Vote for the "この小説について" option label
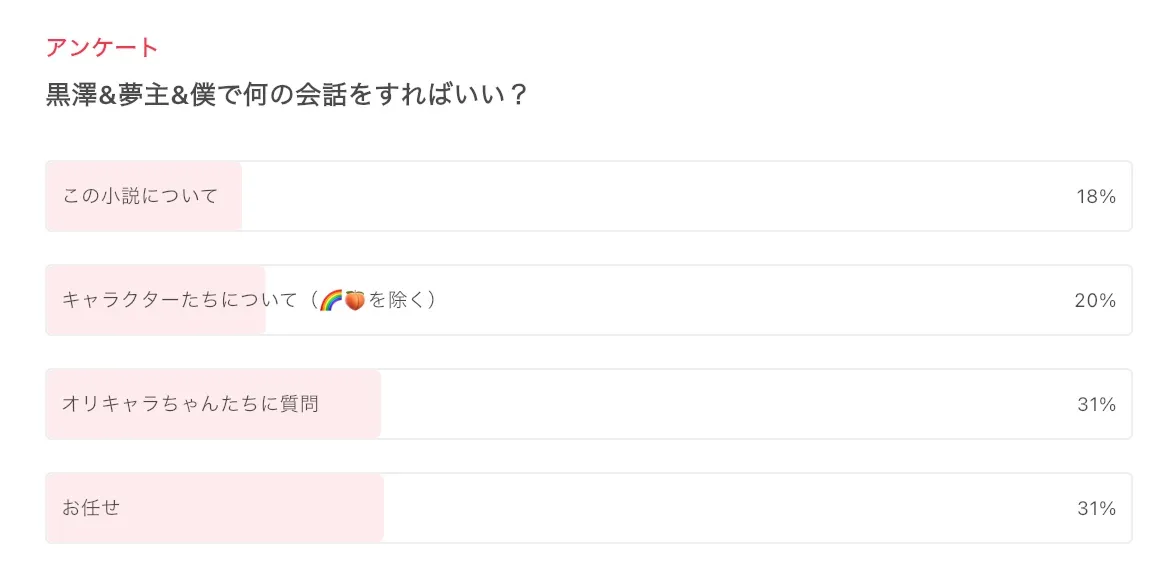The width and height of the screenshot is (1165, 574). [x=140, y=196]
